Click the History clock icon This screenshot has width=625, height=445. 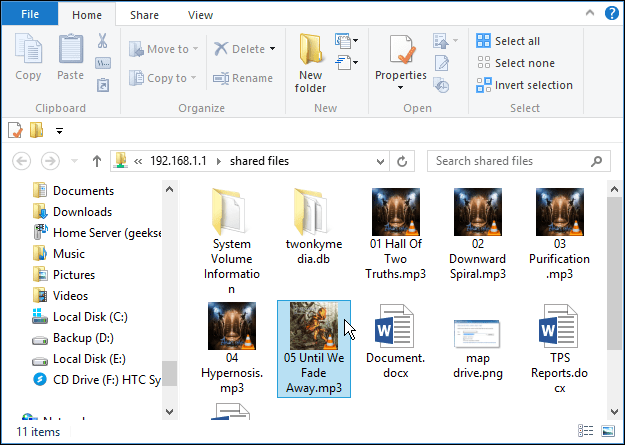coord(442,85)
